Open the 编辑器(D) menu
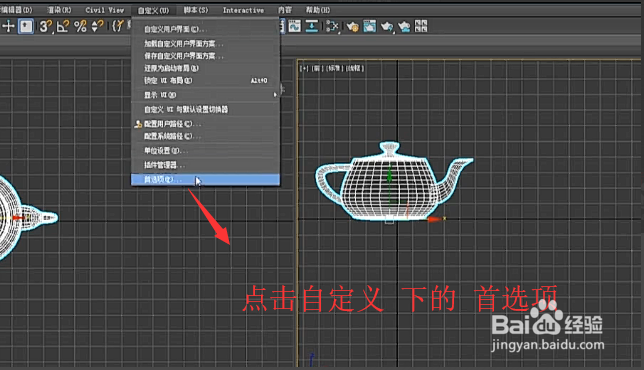This screenshot has height=370, width=644. tap(16, 10)
